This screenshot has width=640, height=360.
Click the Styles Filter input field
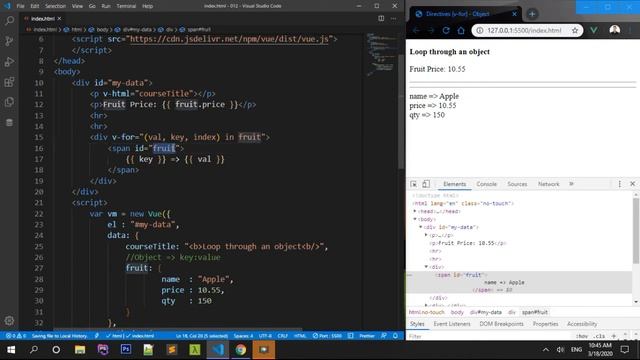488,336
